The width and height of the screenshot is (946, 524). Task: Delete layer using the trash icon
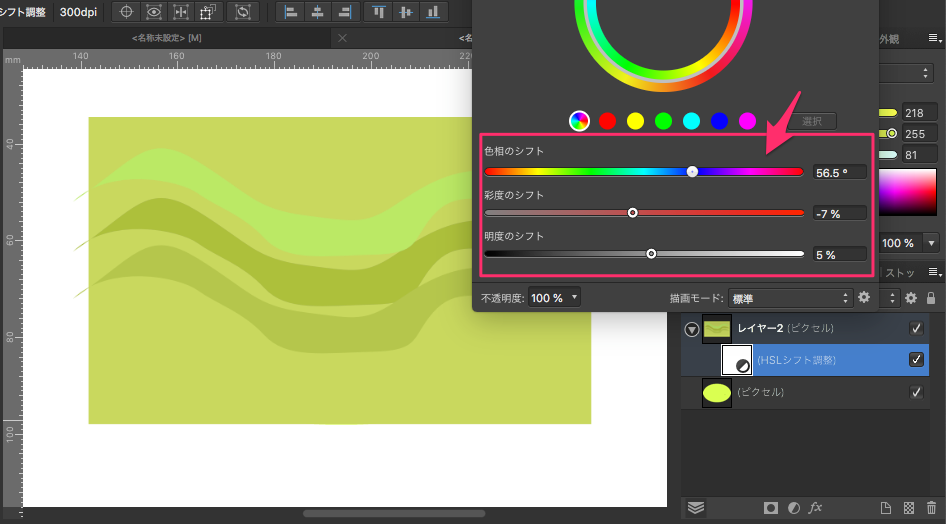pos(931,508)
